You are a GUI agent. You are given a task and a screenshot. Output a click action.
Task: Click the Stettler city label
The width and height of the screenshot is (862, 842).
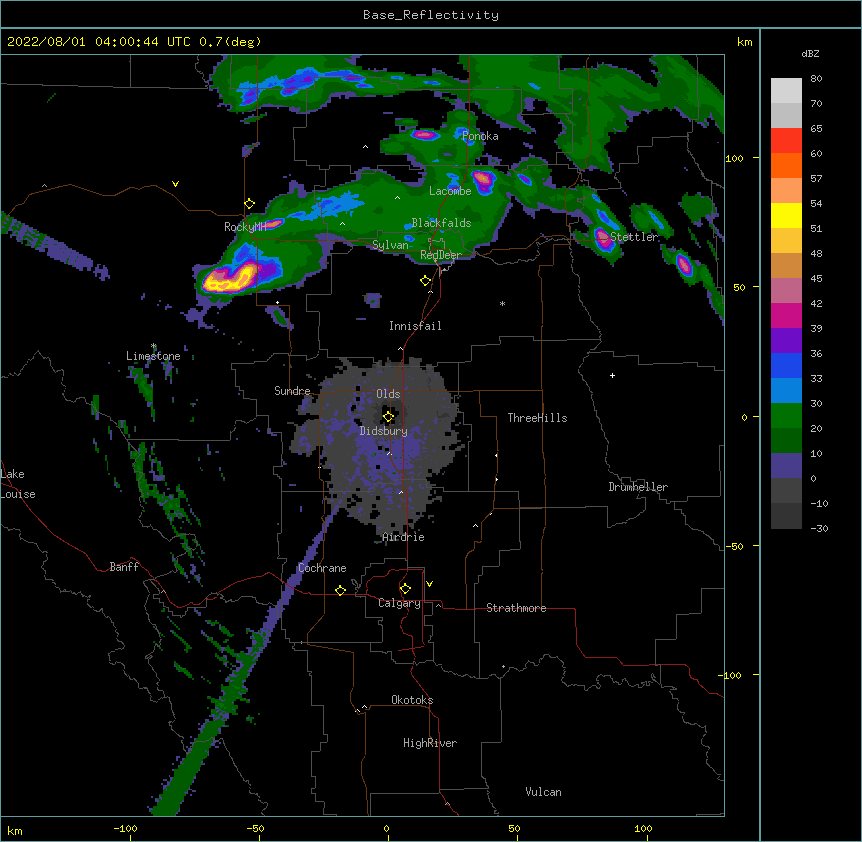coord(634,237)
